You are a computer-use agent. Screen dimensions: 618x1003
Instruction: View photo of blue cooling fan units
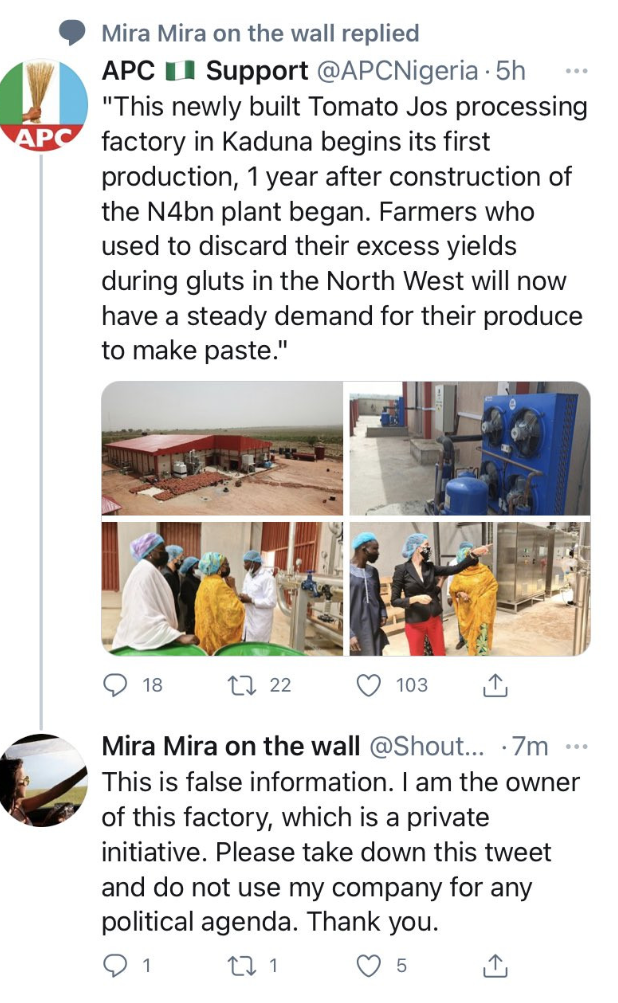[469, 448]
